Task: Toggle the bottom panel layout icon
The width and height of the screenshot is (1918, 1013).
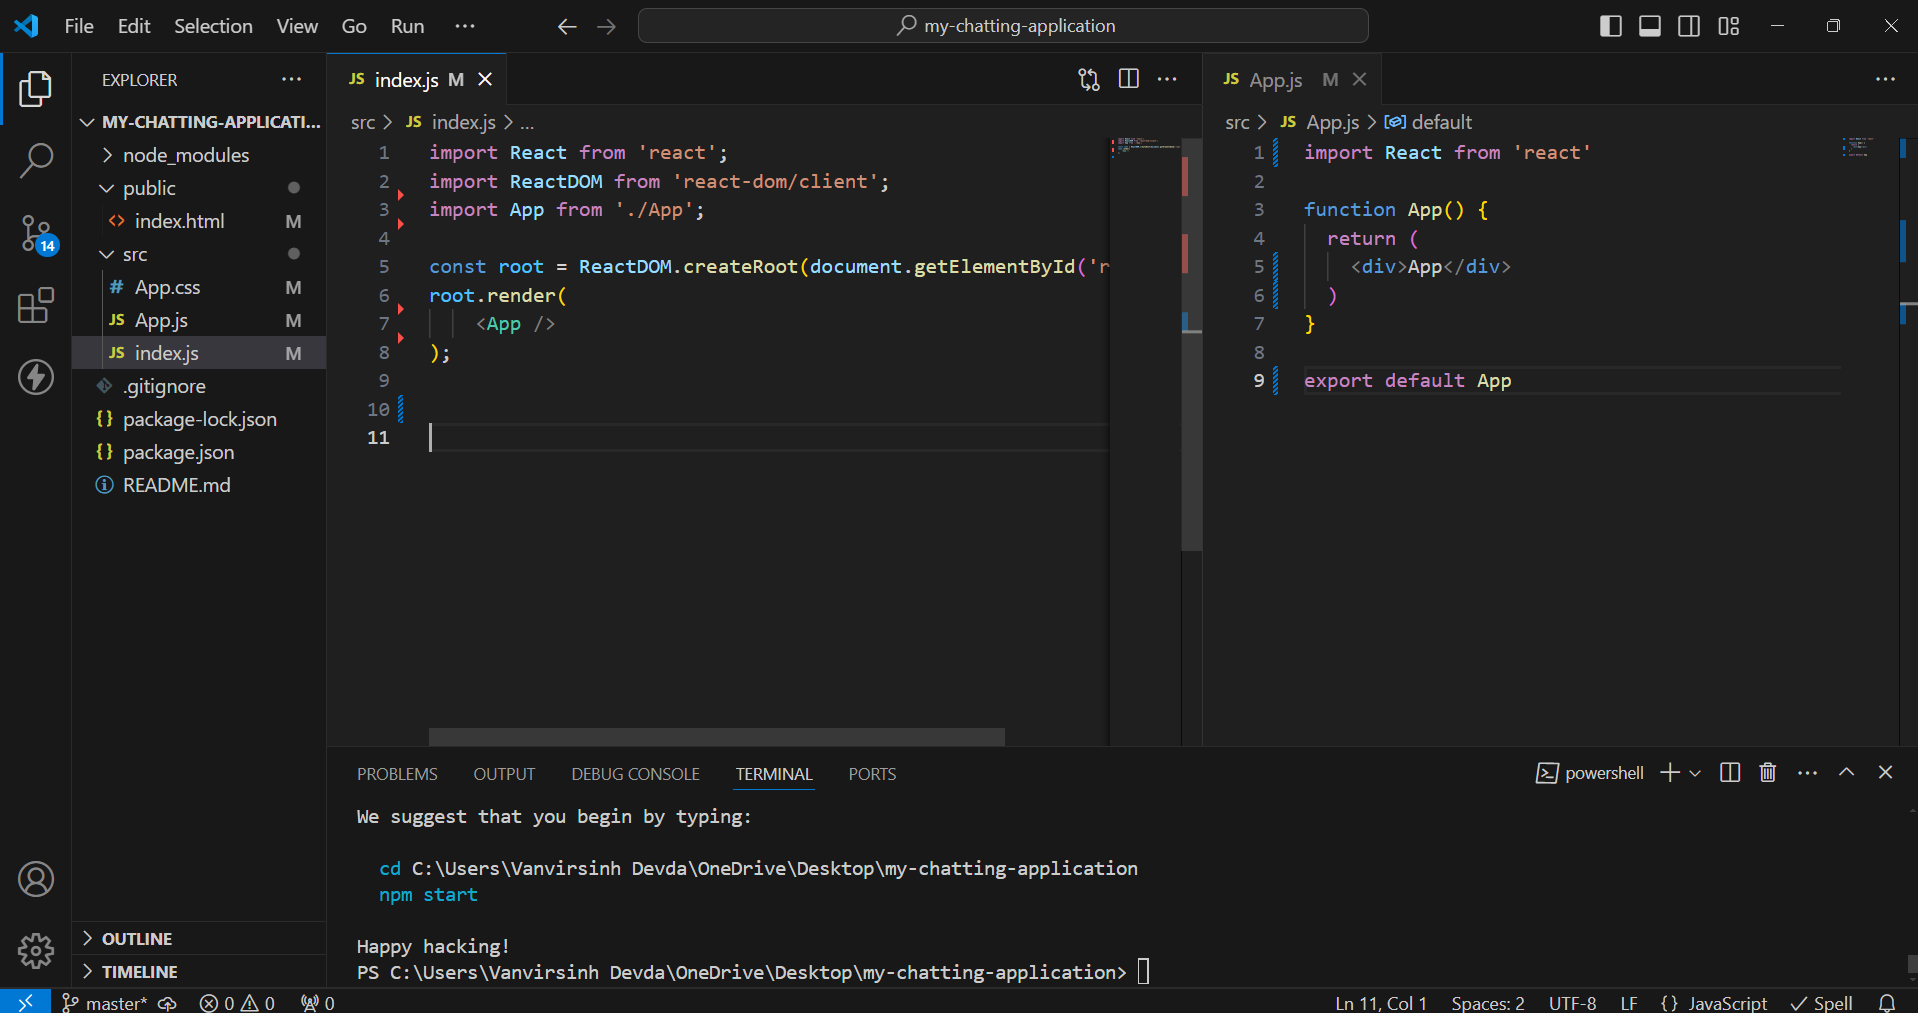Action: click(x=1650, y=26)
